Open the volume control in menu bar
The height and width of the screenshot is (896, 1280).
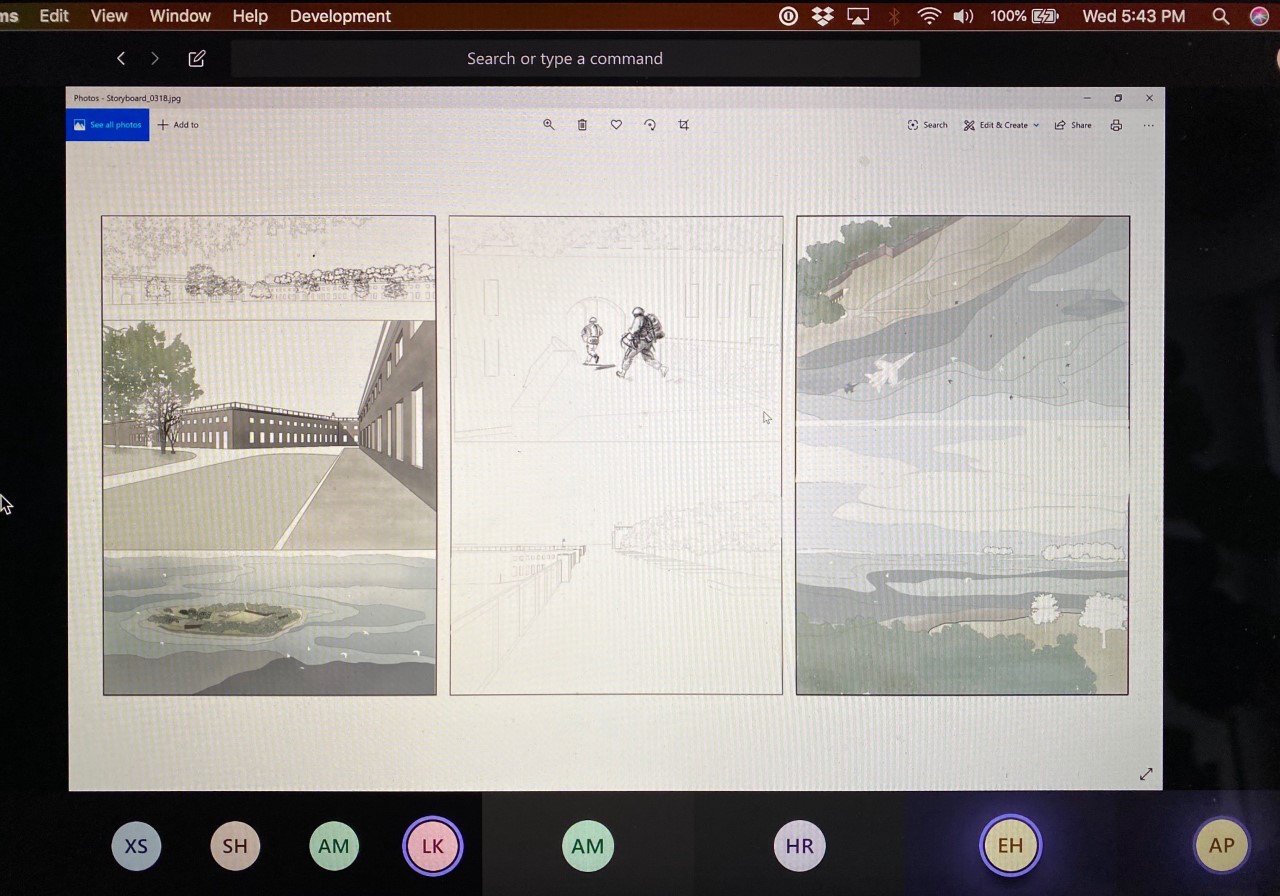[963, 16]
